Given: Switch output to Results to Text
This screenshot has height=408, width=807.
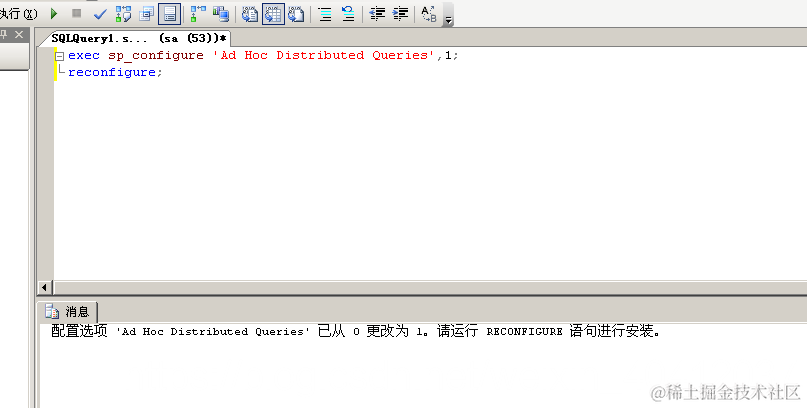Looking at the screenshot, I should click(x=250, y=14).
